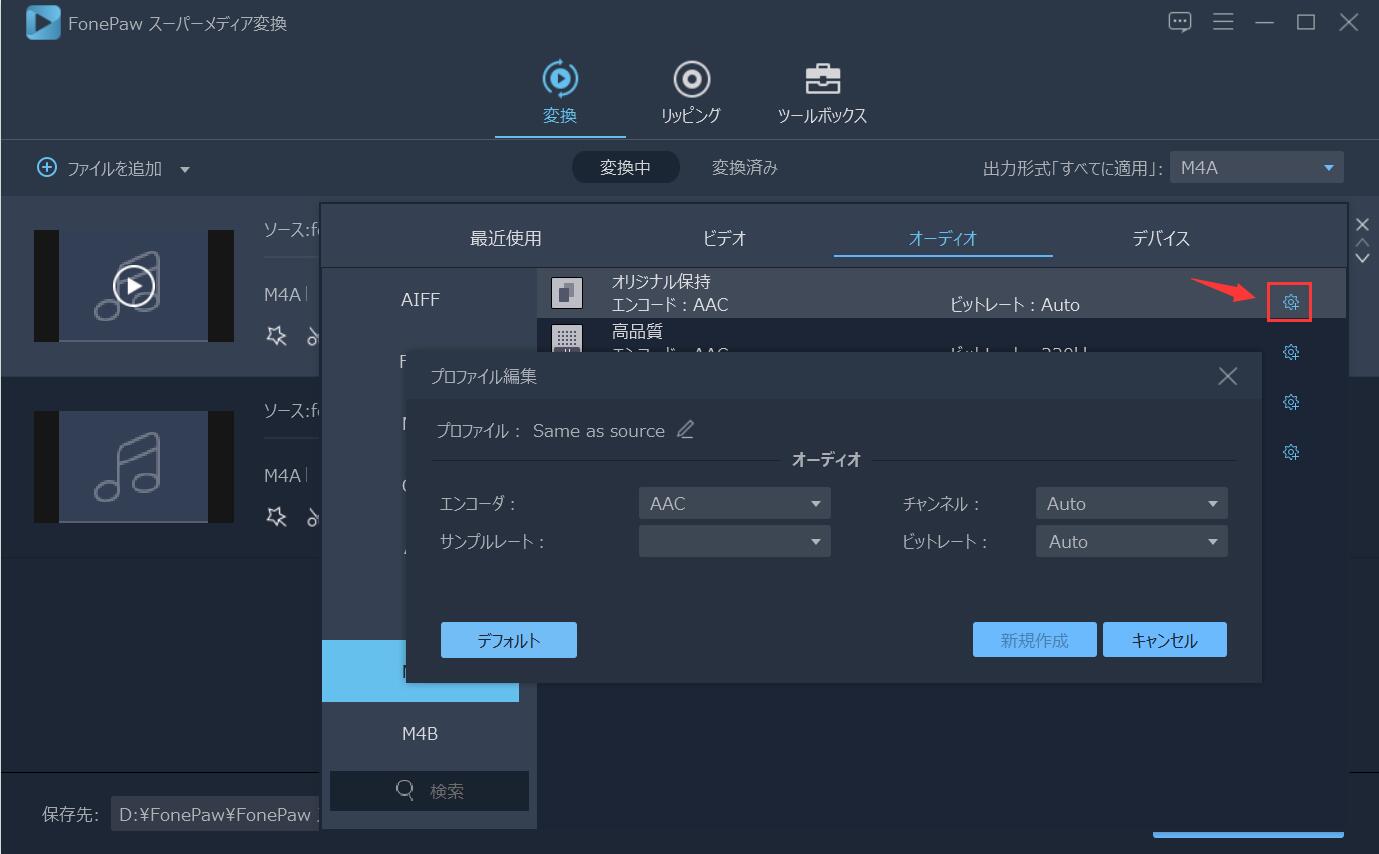Screen dimensions: 1379x854
Task: Open settings gear for 高品質 profile
Action: click(1290, 352)
